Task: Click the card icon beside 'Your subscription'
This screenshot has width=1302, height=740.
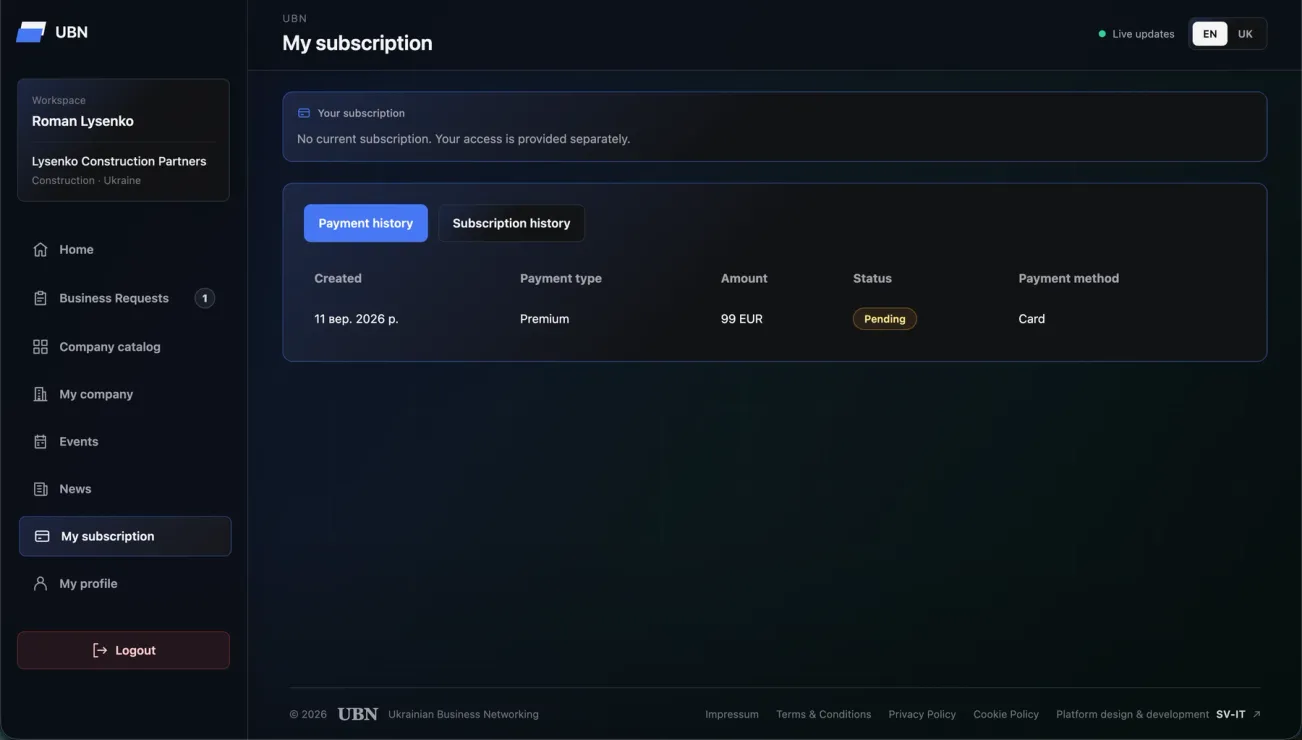Action: tap(304, 113)
